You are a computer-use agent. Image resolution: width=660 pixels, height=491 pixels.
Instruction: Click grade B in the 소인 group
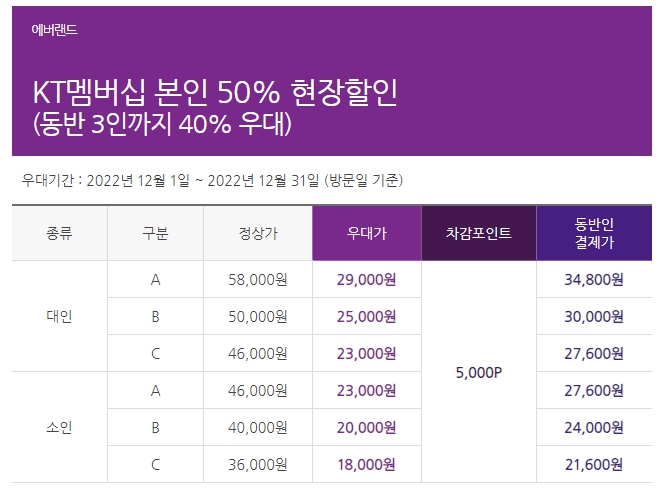click(155, 428)
